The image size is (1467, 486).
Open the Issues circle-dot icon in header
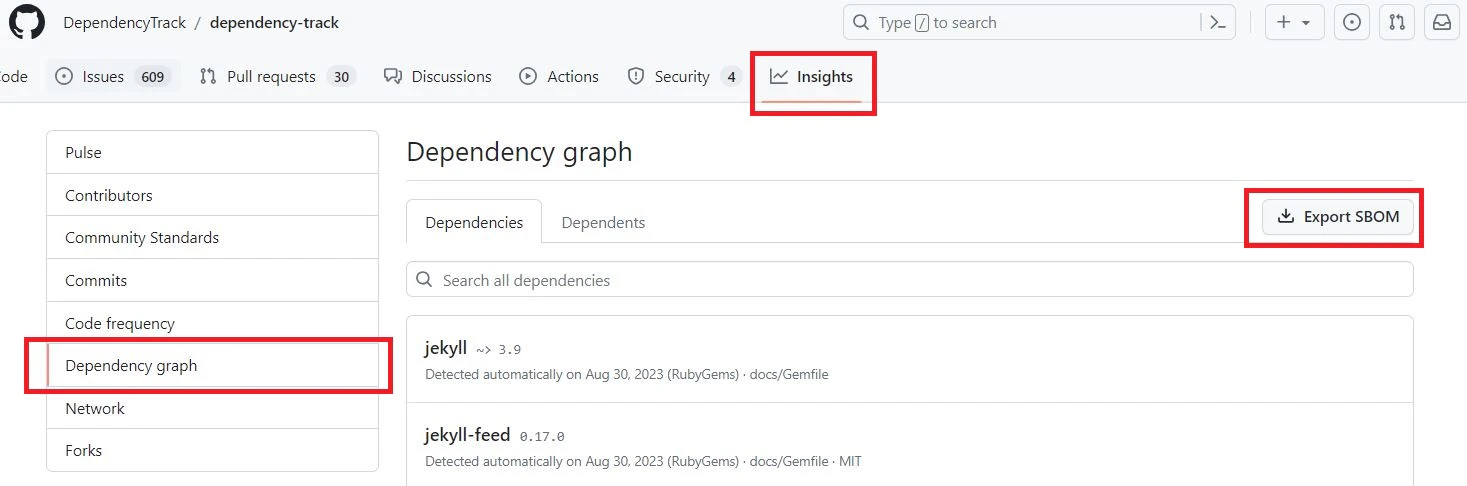(1352, 22)
